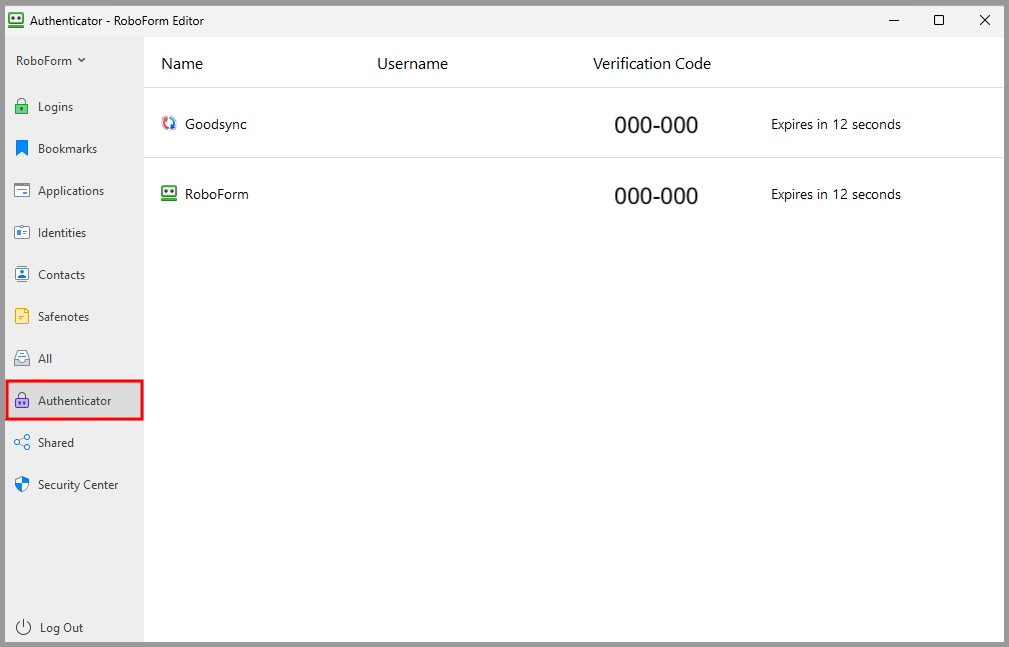The width and height of the screenshot is (1009, 647).
Task: Click the Identities card icon
Action: pos(22,232)
